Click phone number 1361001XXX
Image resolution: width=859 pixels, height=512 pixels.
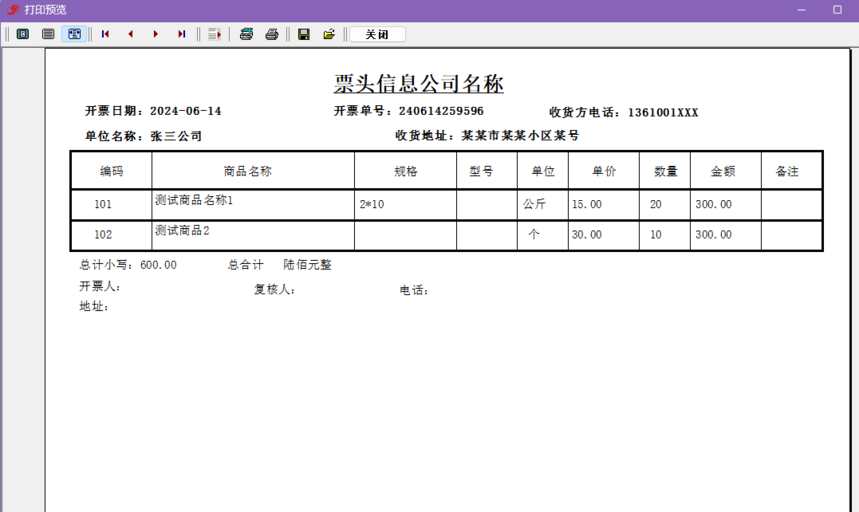click(663, 113)
